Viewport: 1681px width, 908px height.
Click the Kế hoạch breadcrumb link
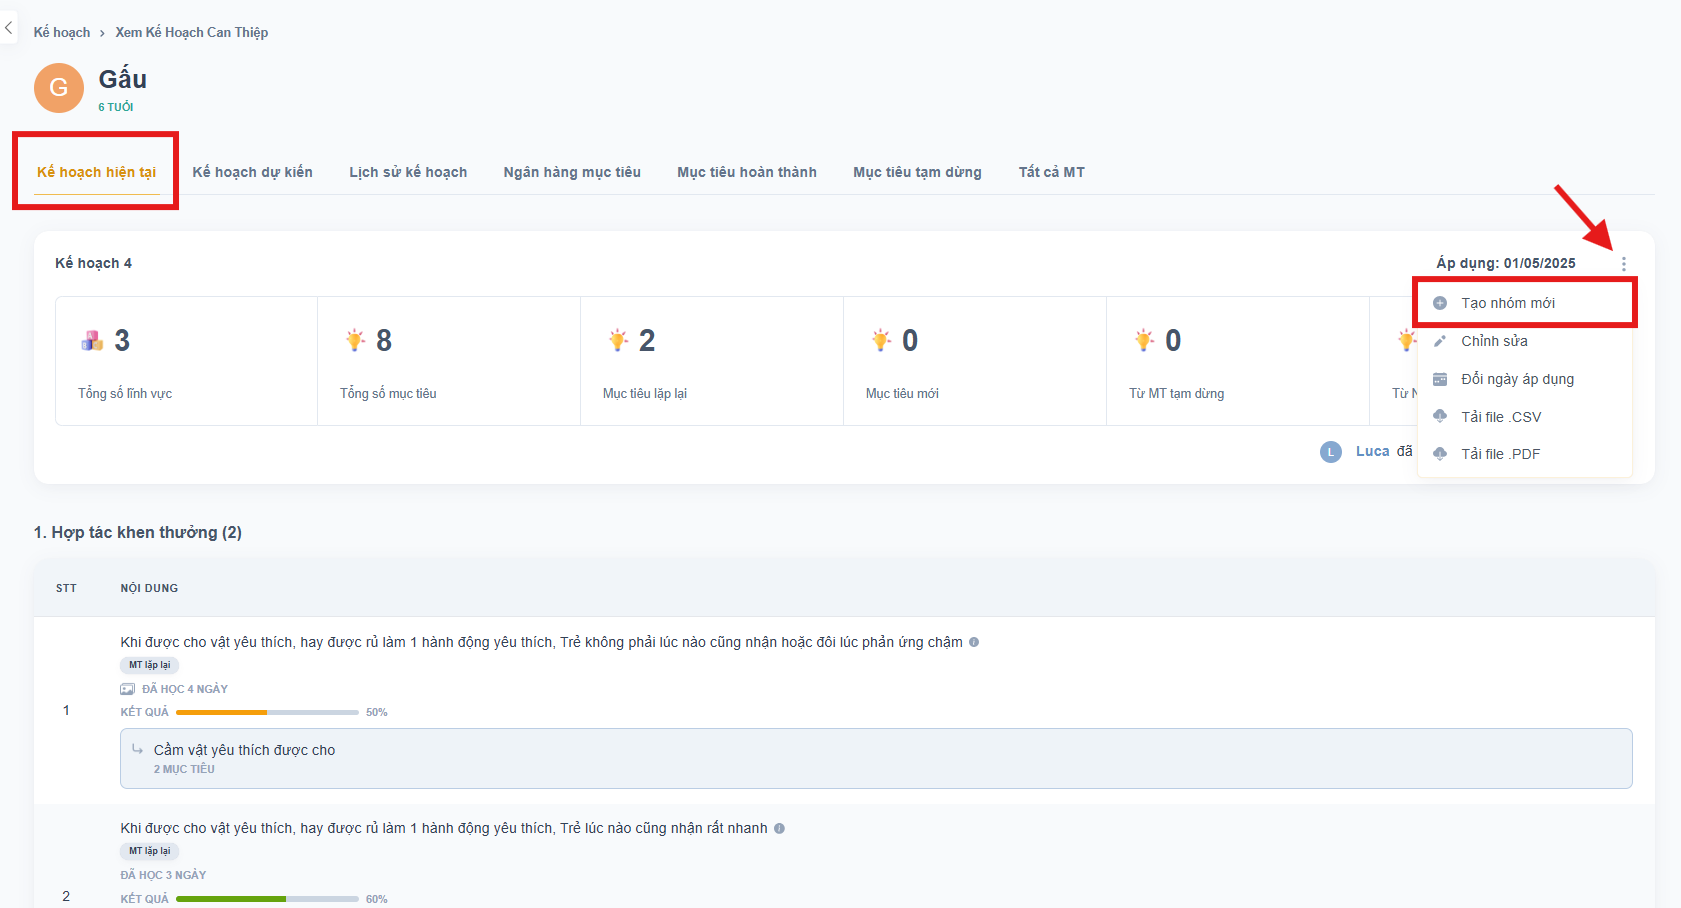click(61, 32)
